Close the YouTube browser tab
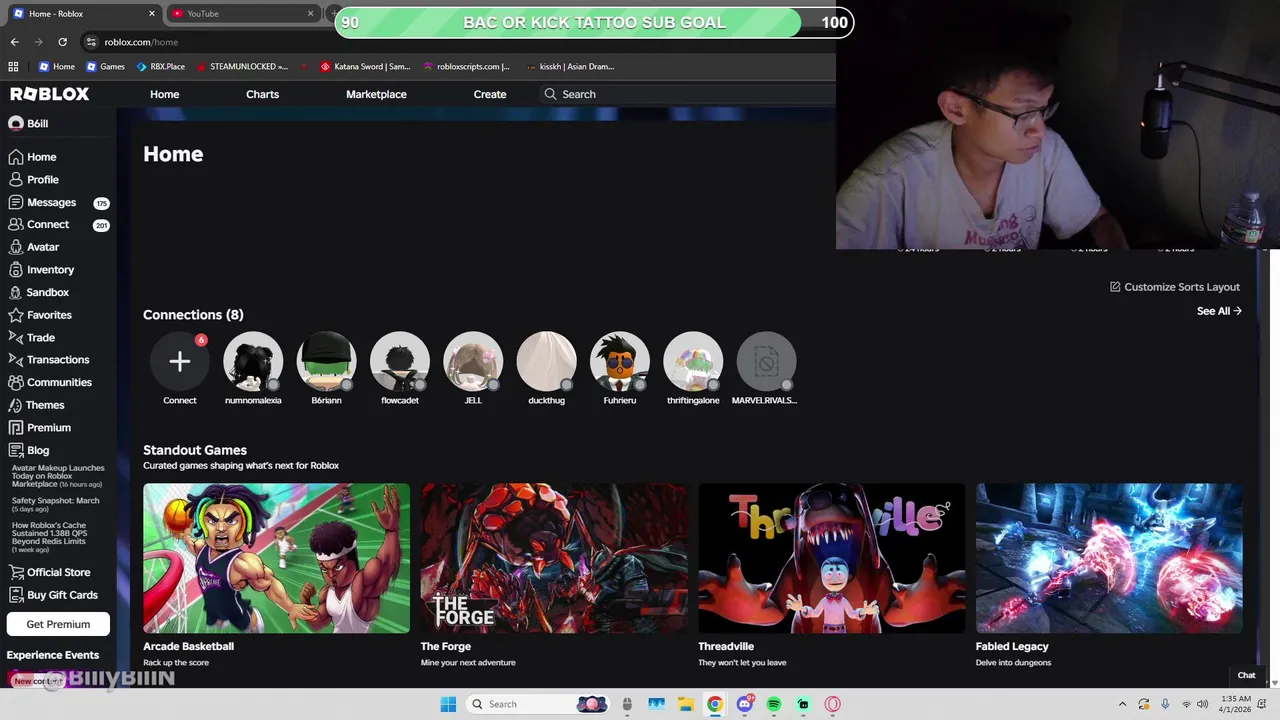 point(310,14)
